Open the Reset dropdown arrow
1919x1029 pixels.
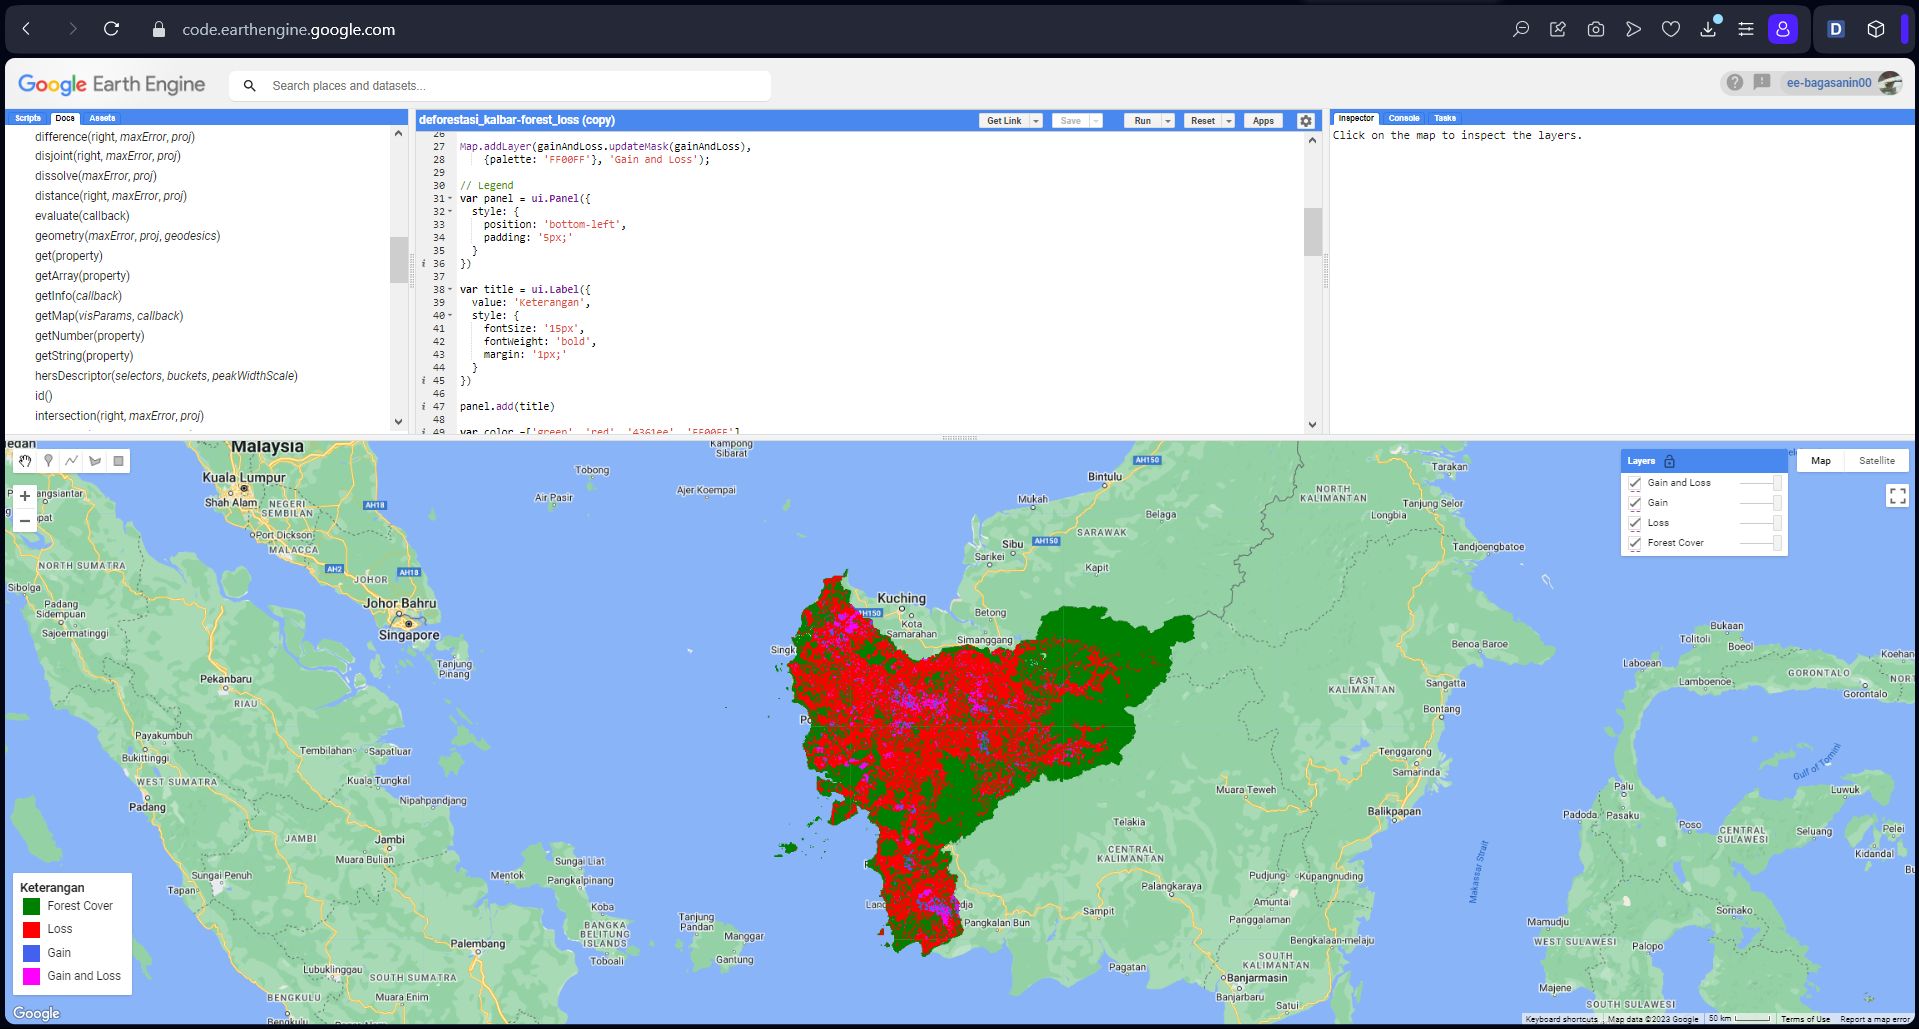[1228, 121]
